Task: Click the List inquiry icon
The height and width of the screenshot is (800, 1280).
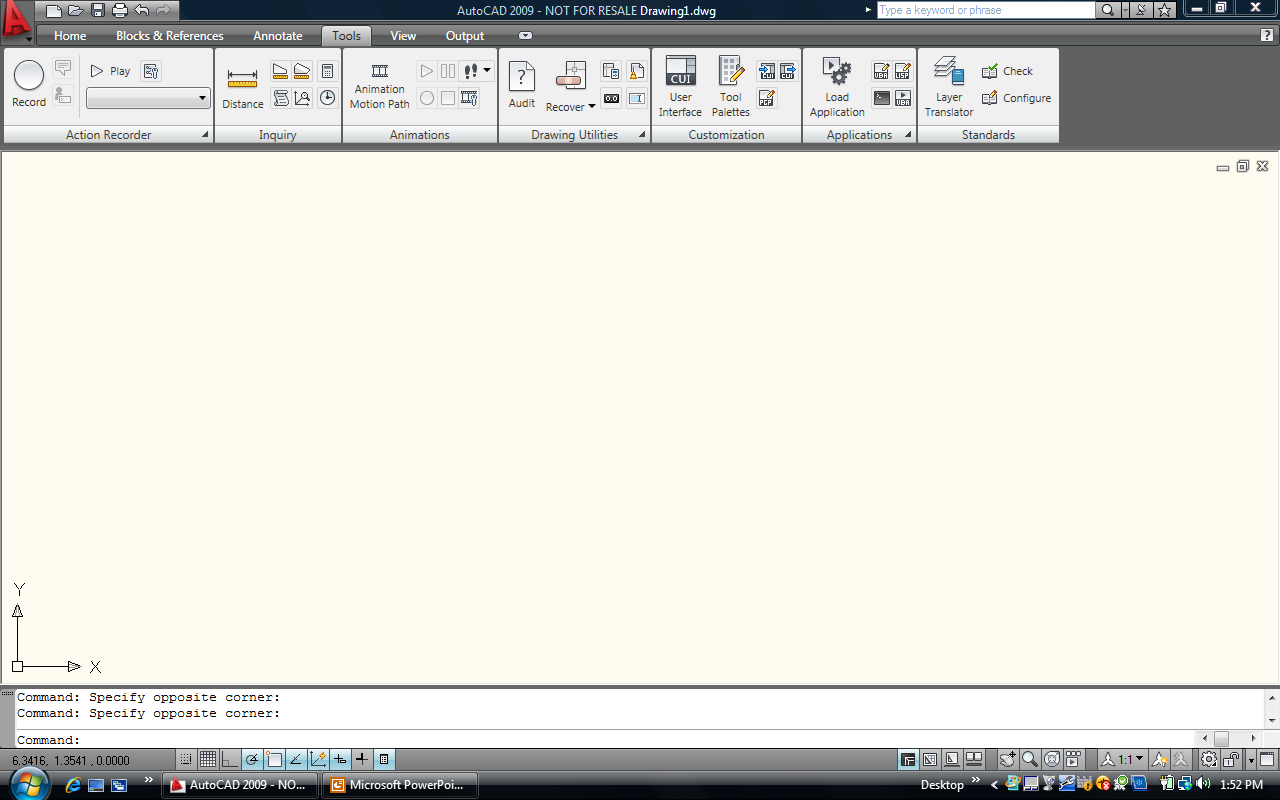Action: click(x=280, y=98)
